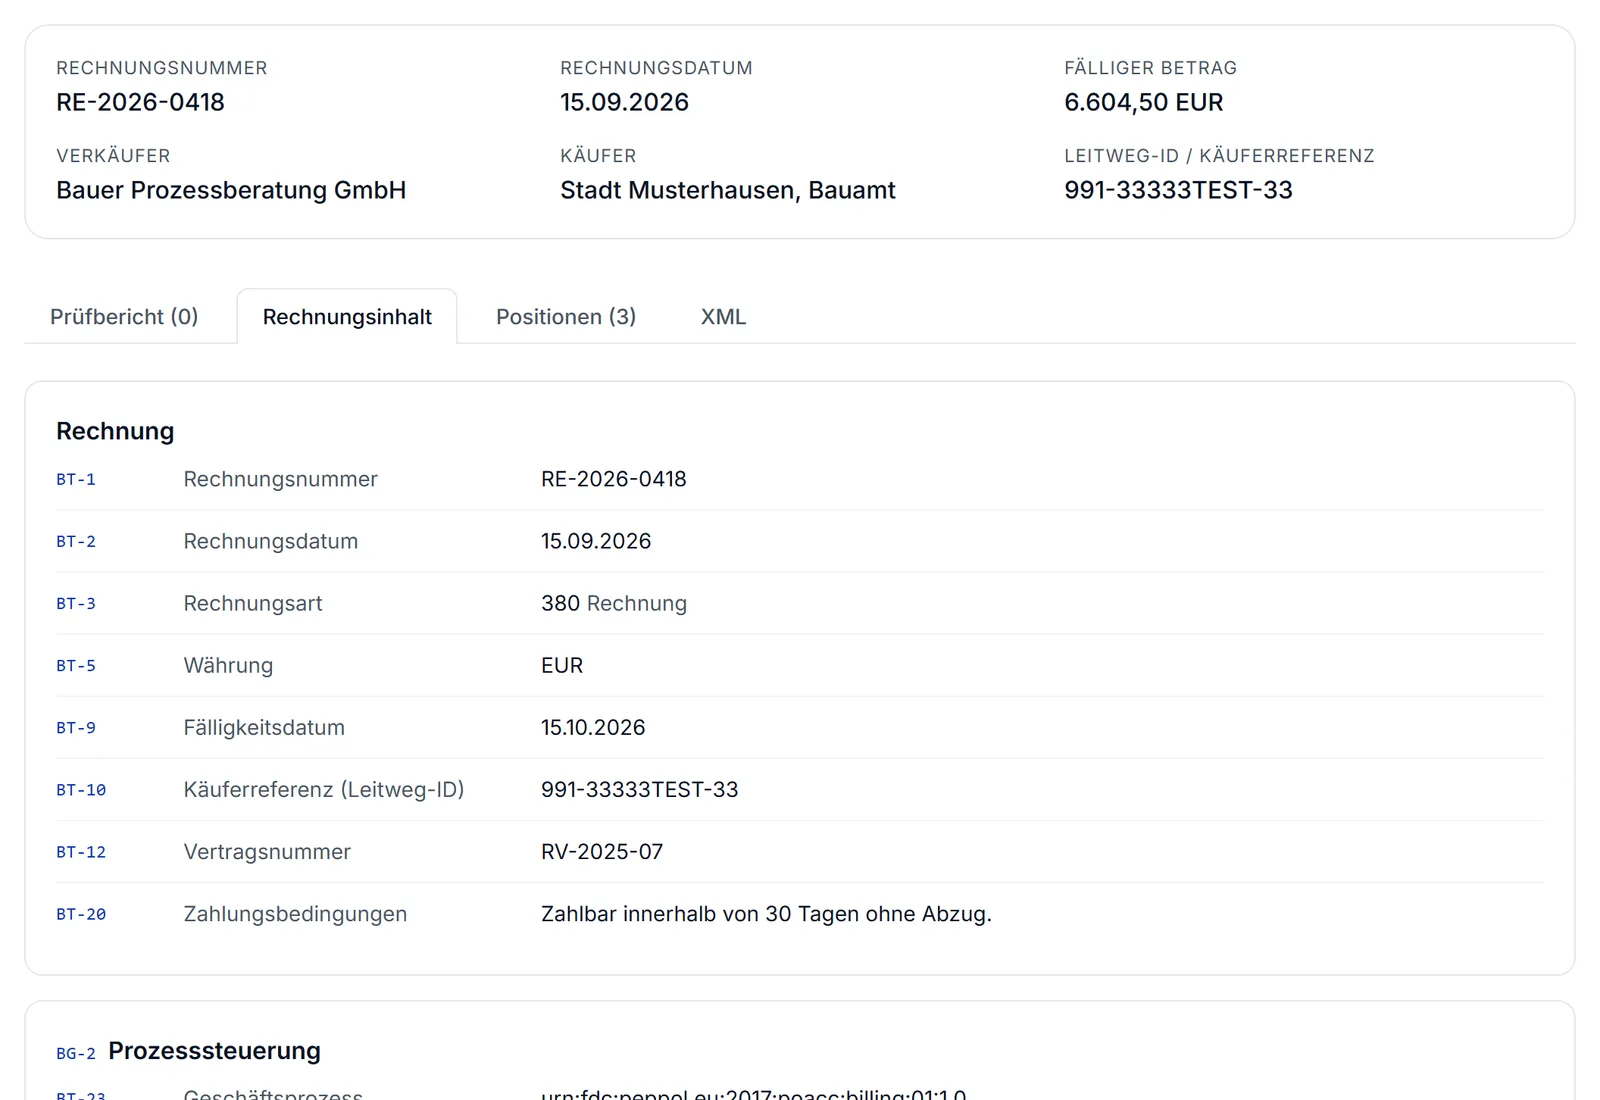This screenshot has height=1100, width=1600.
Task: Click BT-1 row value RE-2026-0418
Action: point(614,479)
